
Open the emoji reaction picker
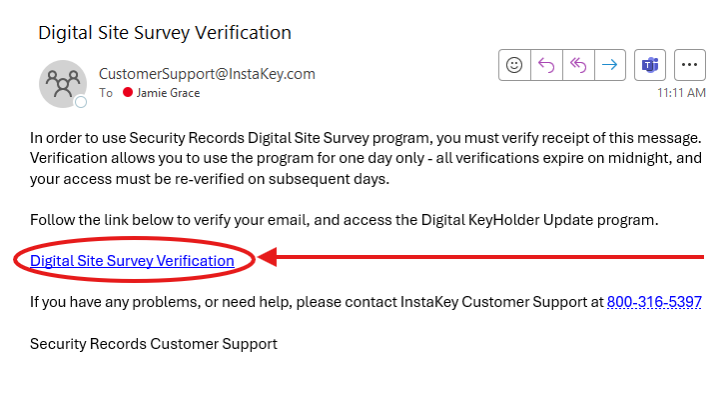[514, 65]
